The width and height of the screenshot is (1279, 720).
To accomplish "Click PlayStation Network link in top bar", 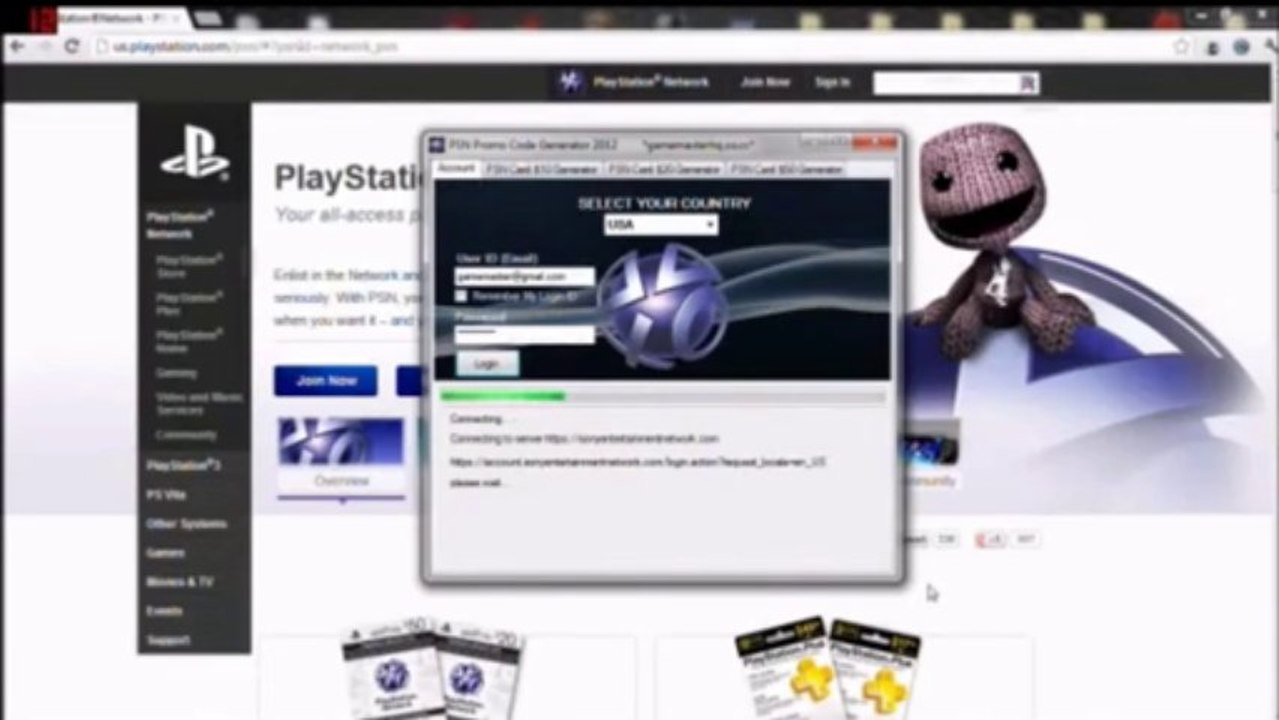I will pyautogui.click(x=651, y=82).
